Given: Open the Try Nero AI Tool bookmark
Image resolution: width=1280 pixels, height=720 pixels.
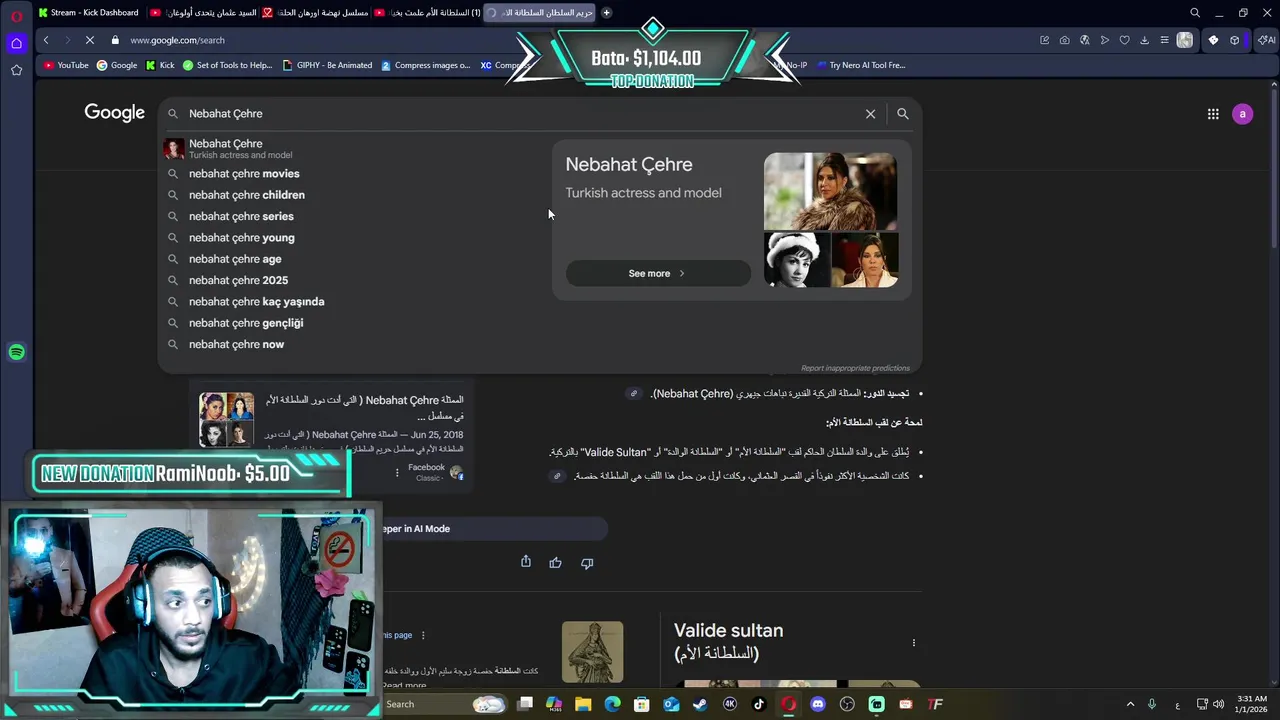Looking at the screenshot, I should [x=860, y=65].
